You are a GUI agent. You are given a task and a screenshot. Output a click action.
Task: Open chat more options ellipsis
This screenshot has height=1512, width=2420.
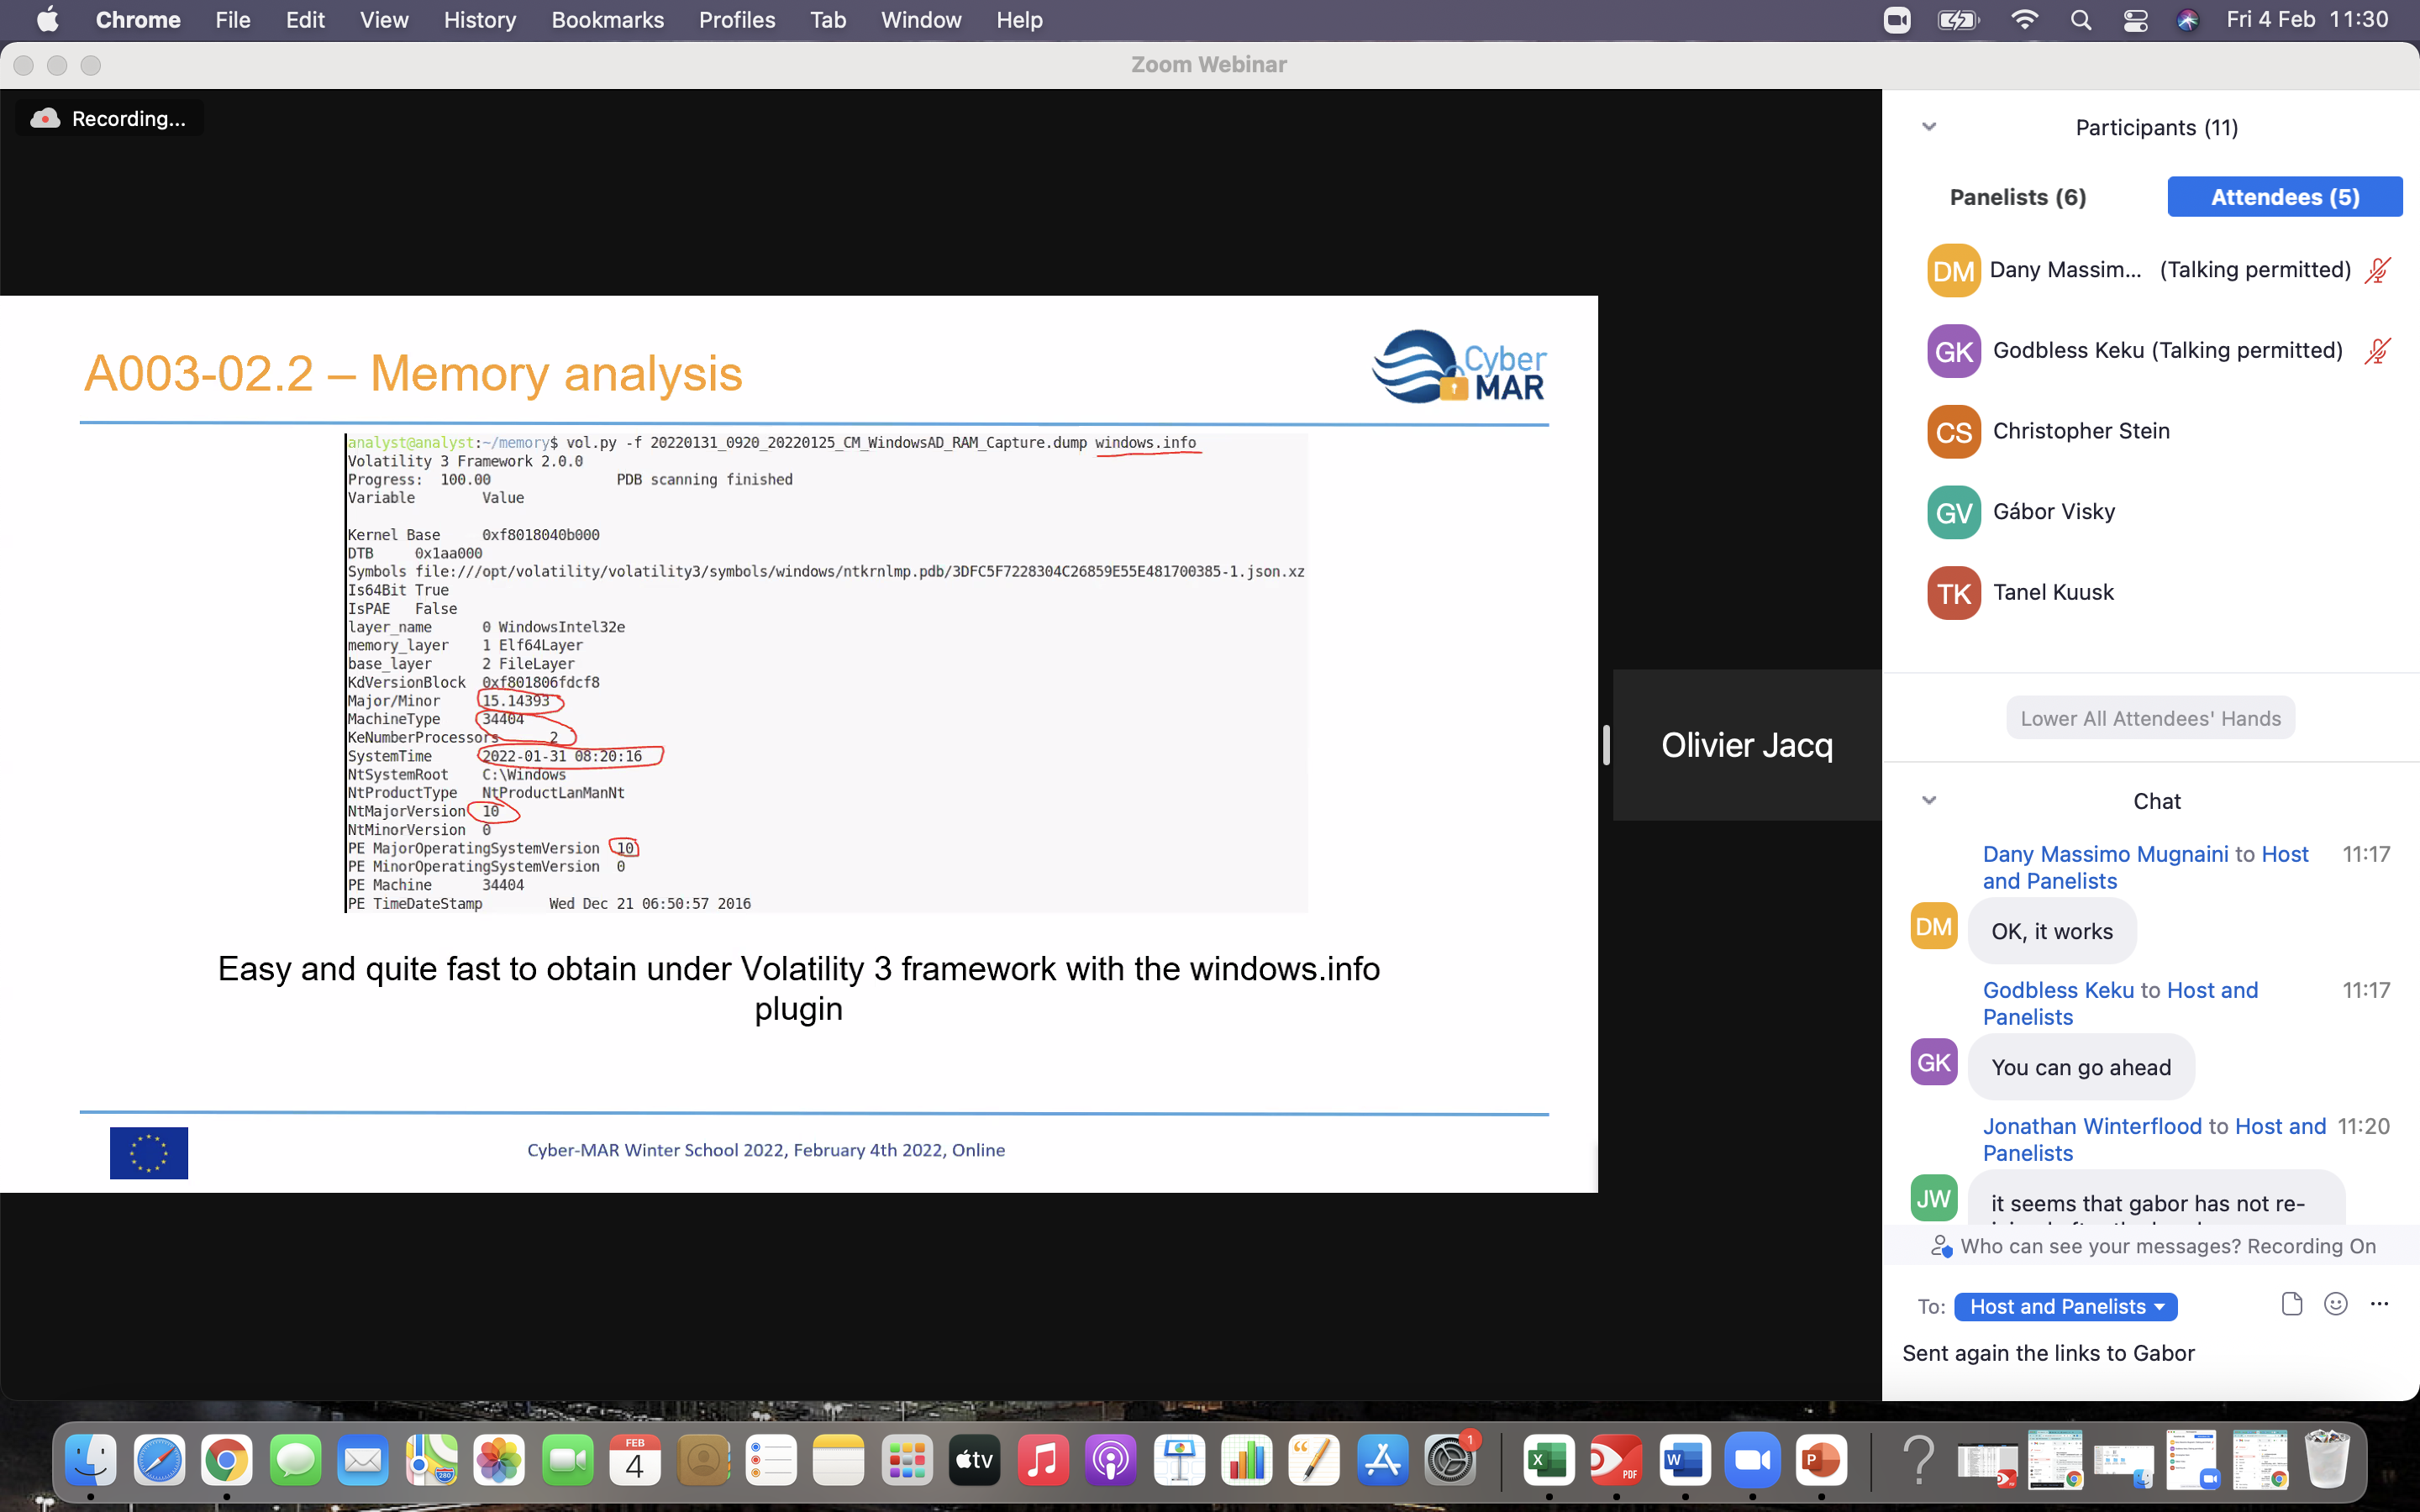(2379, 1304)
